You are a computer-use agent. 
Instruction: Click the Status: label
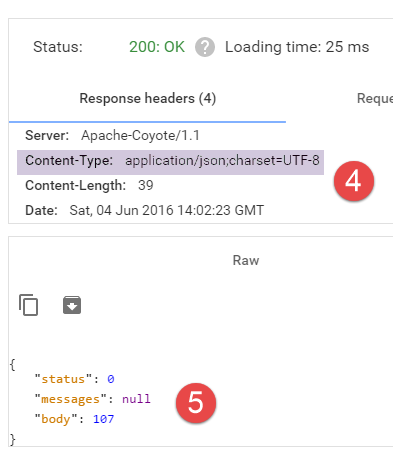pyautogui.click(x=58, y=47)
